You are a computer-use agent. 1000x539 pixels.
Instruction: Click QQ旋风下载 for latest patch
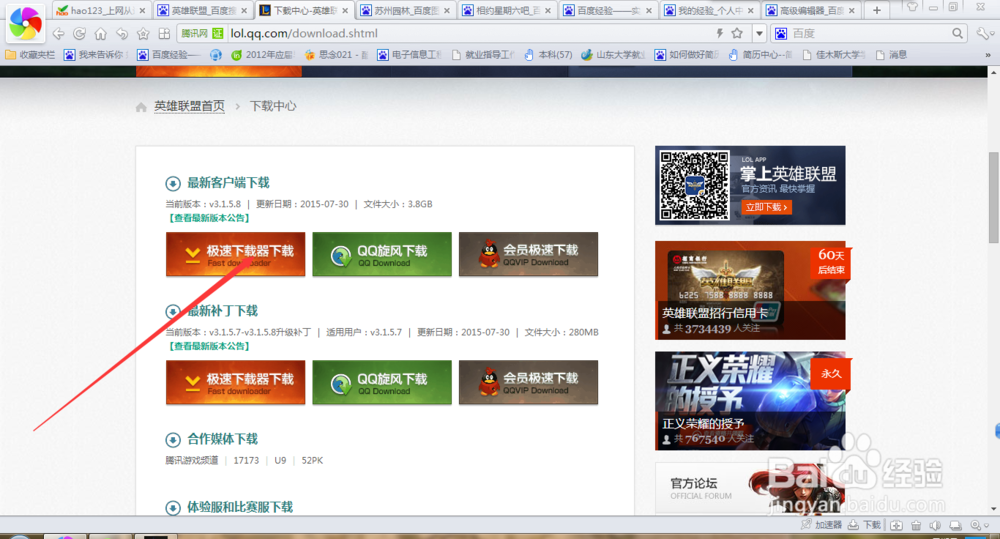coord(382,382)
